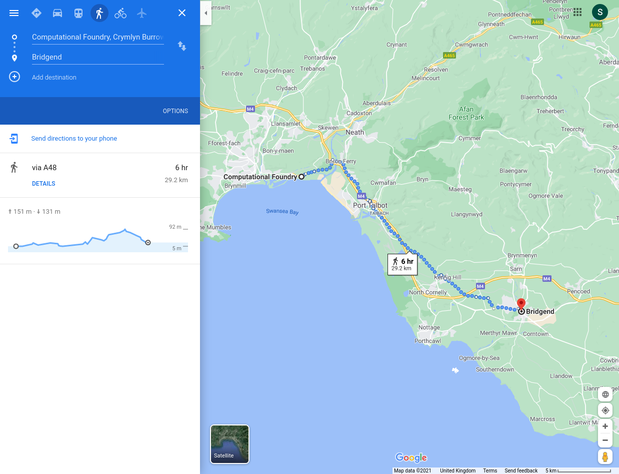Click the Port Talbot map label
This screenshot has height=474, width=619.
370,205
